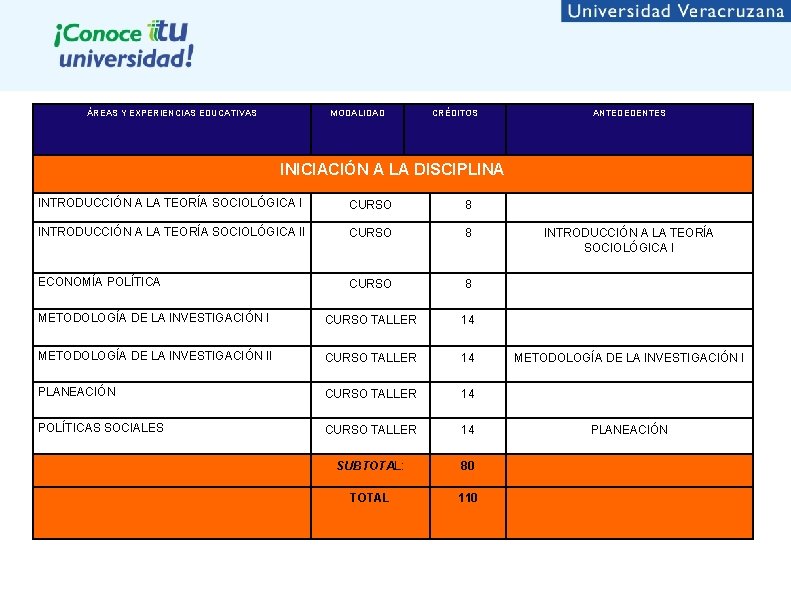Click credits 14 for Metodología de la Investigación II
Viewport: 791px width, 612px height.
468,358
